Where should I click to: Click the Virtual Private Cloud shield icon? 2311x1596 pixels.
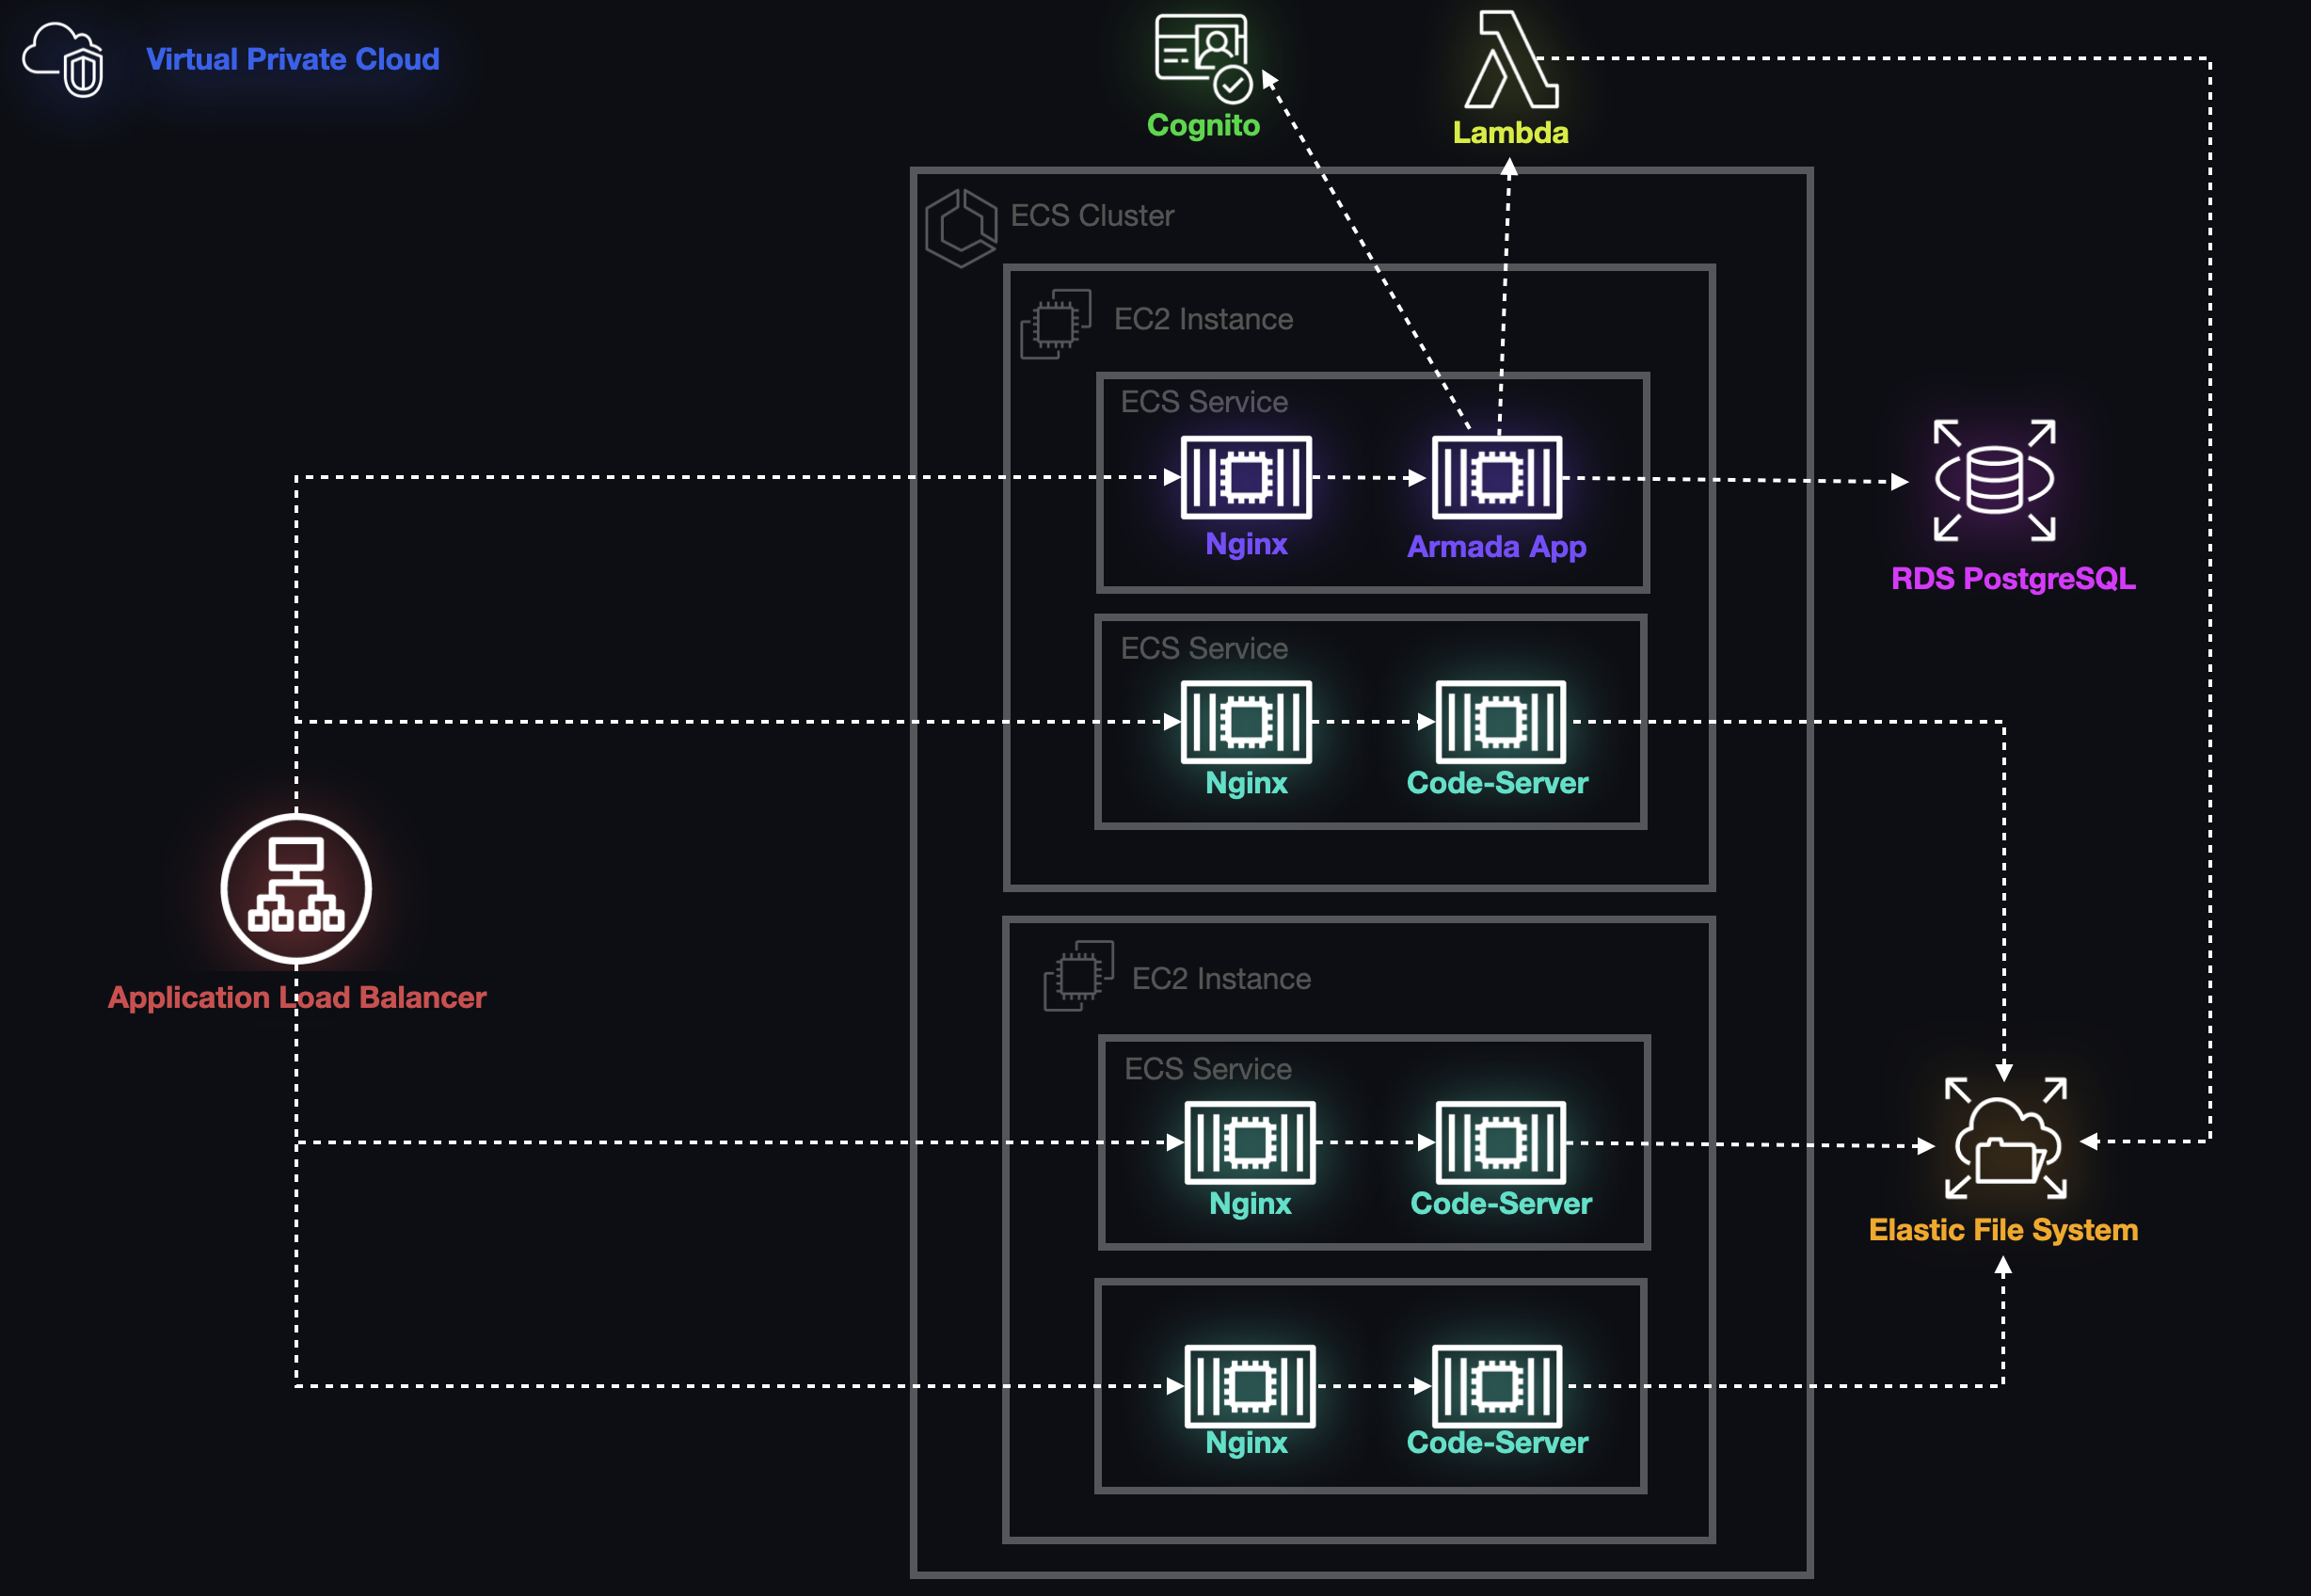[x=63, y=60]
